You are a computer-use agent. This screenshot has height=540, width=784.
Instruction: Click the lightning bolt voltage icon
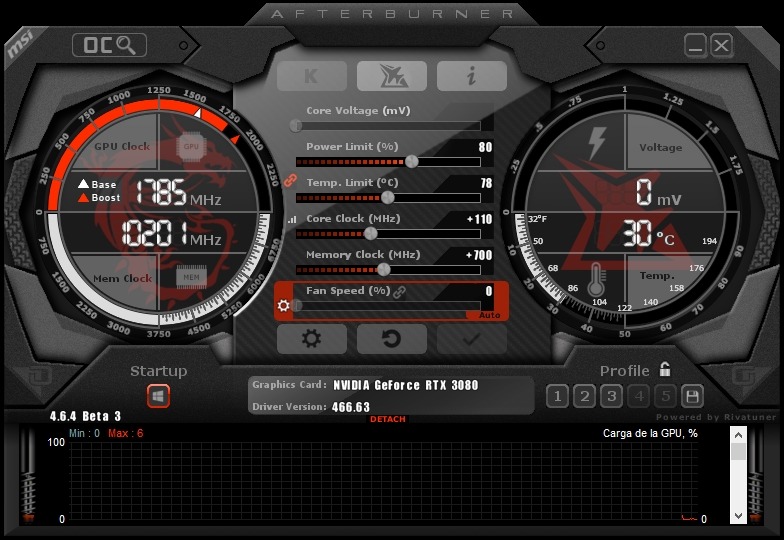[x=596, y=143]
